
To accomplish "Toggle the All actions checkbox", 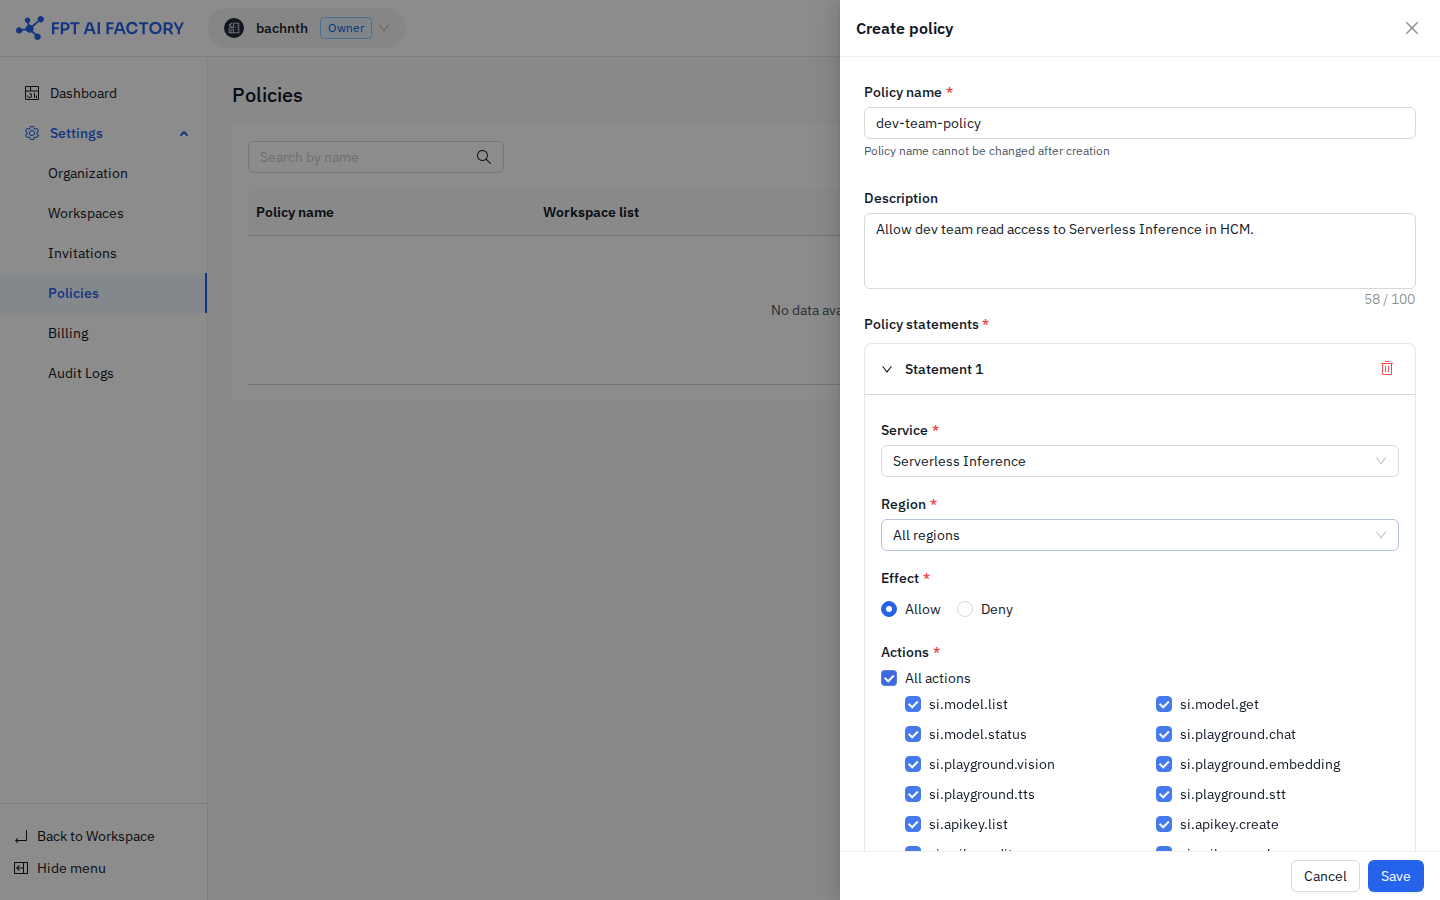I will (x=889, y=678).
